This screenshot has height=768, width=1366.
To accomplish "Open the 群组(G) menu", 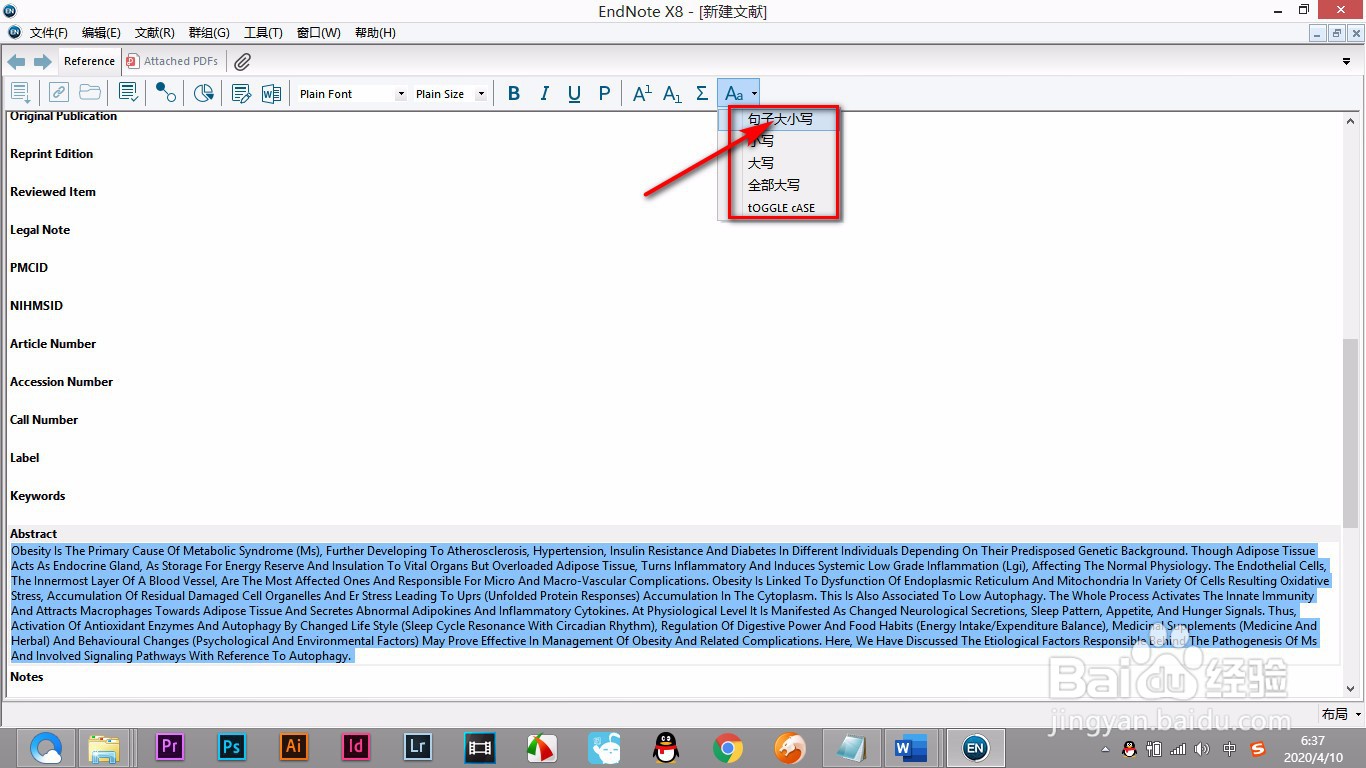I will tap(209, 33).
